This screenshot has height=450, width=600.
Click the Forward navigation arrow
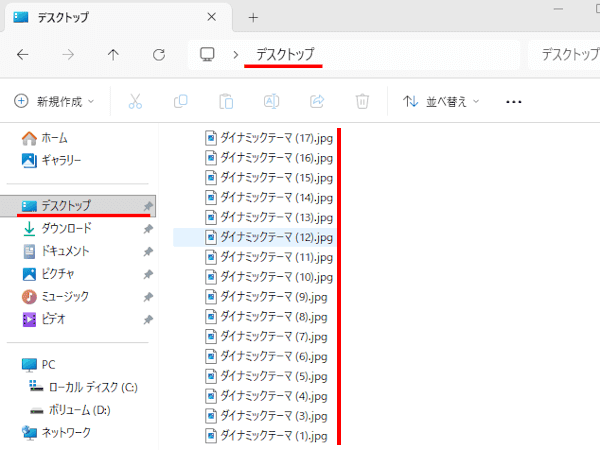(x=68, y=55)
